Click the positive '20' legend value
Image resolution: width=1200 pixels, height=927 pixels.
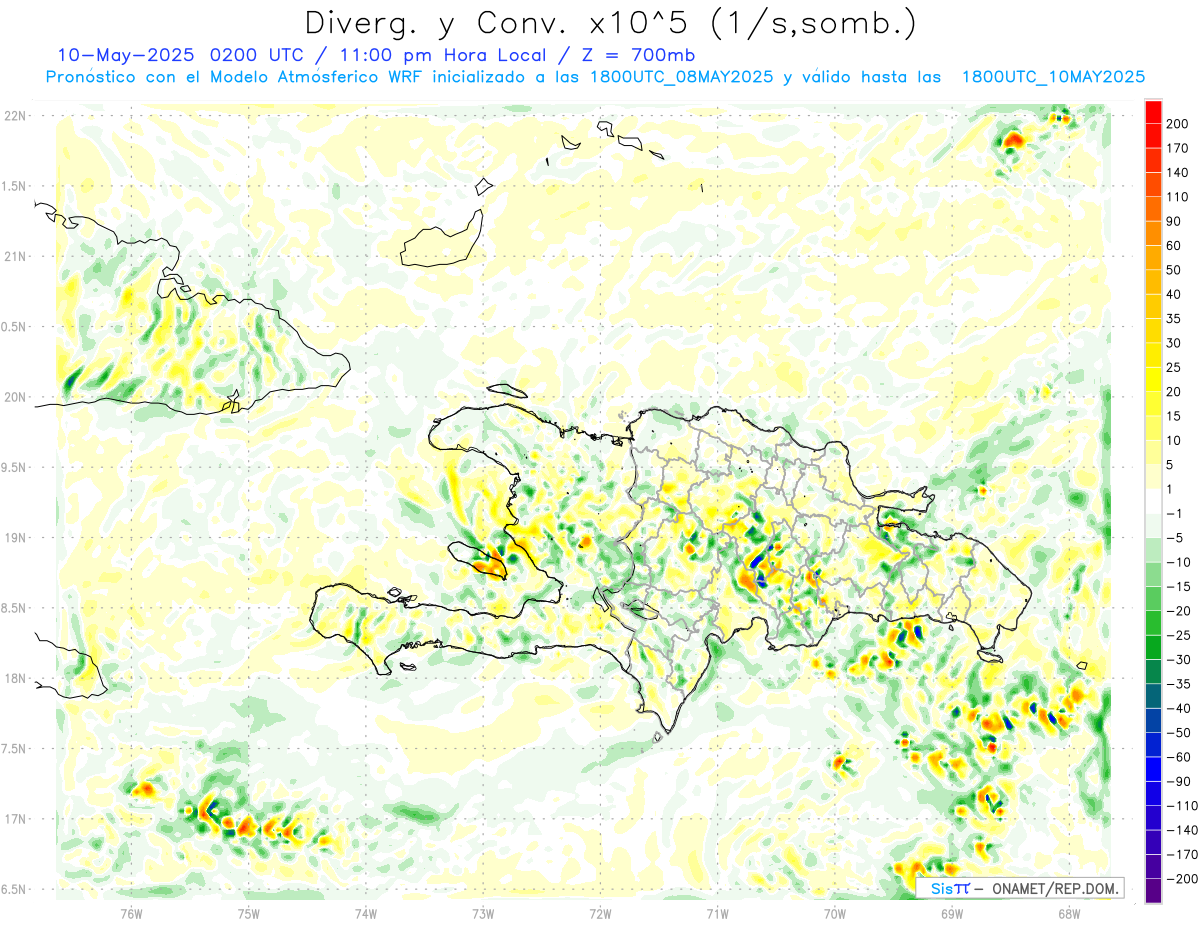1174,392
